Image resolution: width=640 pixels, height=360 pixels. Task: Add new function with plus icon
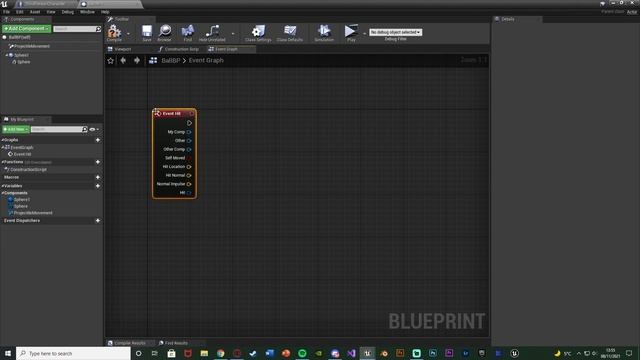coord(98,162)
